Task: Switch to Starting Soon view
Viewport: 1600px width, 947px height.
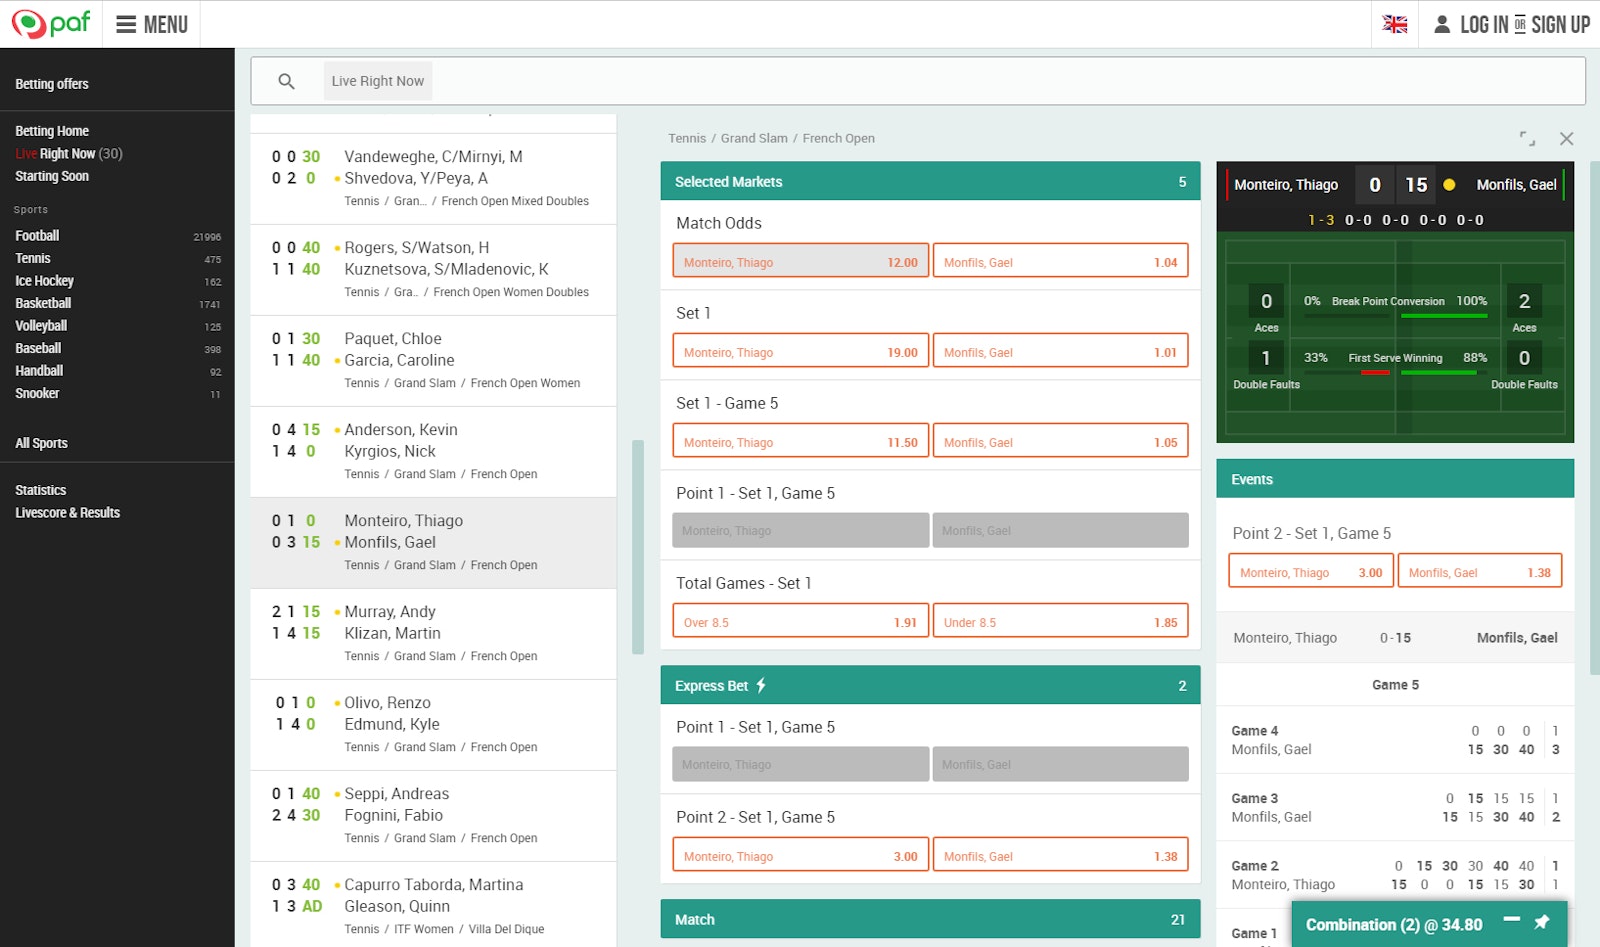Action: (51, 175)
